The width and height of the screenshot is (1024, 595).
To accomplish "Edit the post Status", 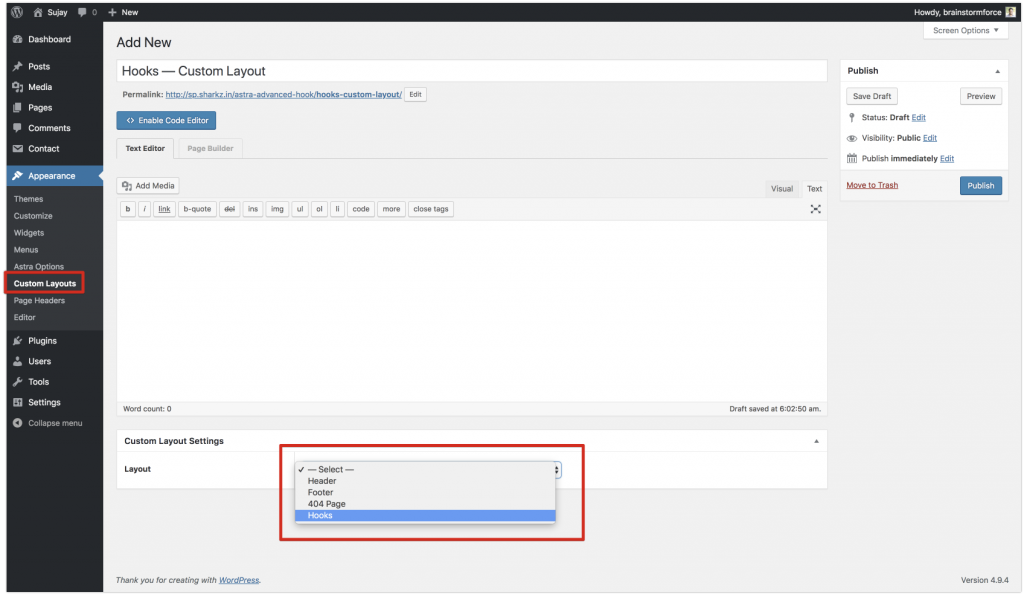I will [918, 118].
